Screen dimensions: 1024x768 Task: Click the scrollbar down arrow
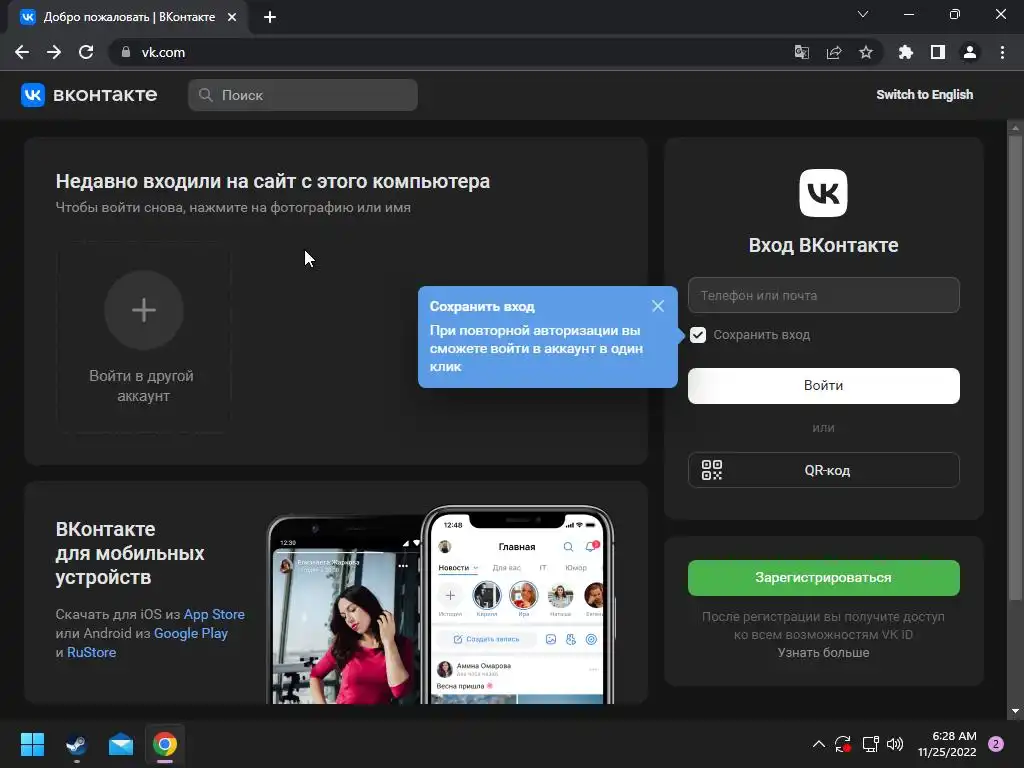pos(1015,711)
